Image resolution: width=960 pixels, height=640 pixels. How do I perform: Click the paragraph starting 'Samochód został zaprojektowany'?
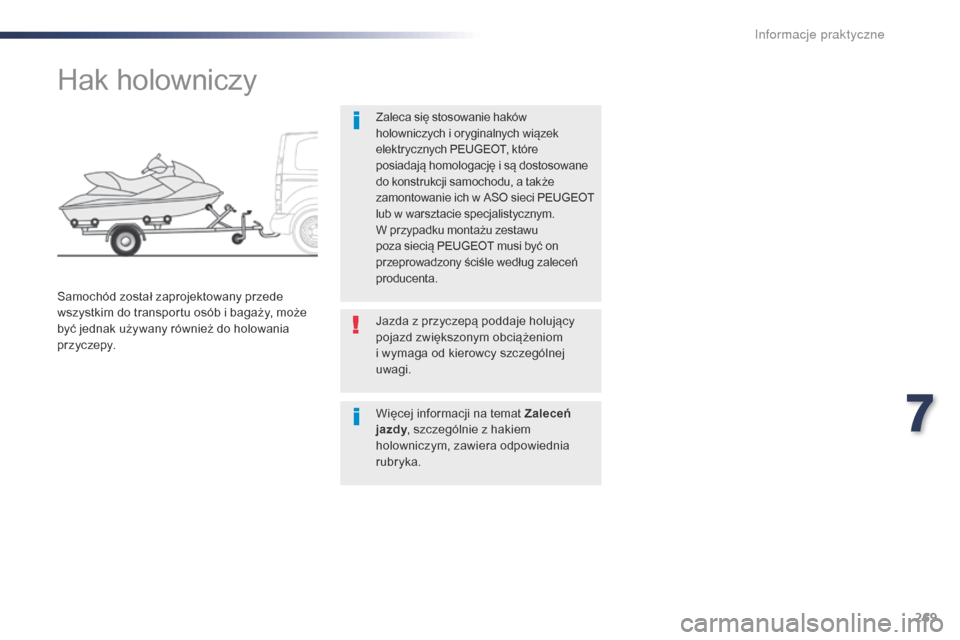pyautogui.click(x=182, y=321)
